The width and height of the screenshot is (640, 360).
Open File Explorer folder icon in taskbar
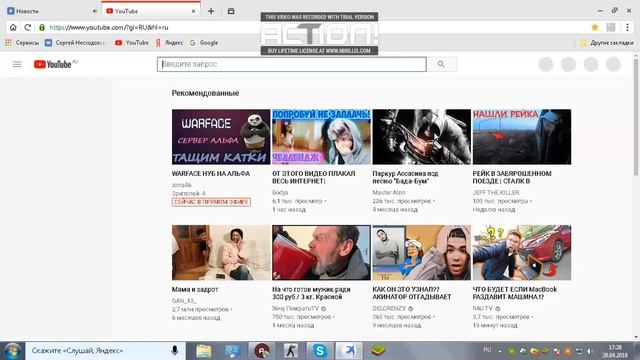pos(204,351)
